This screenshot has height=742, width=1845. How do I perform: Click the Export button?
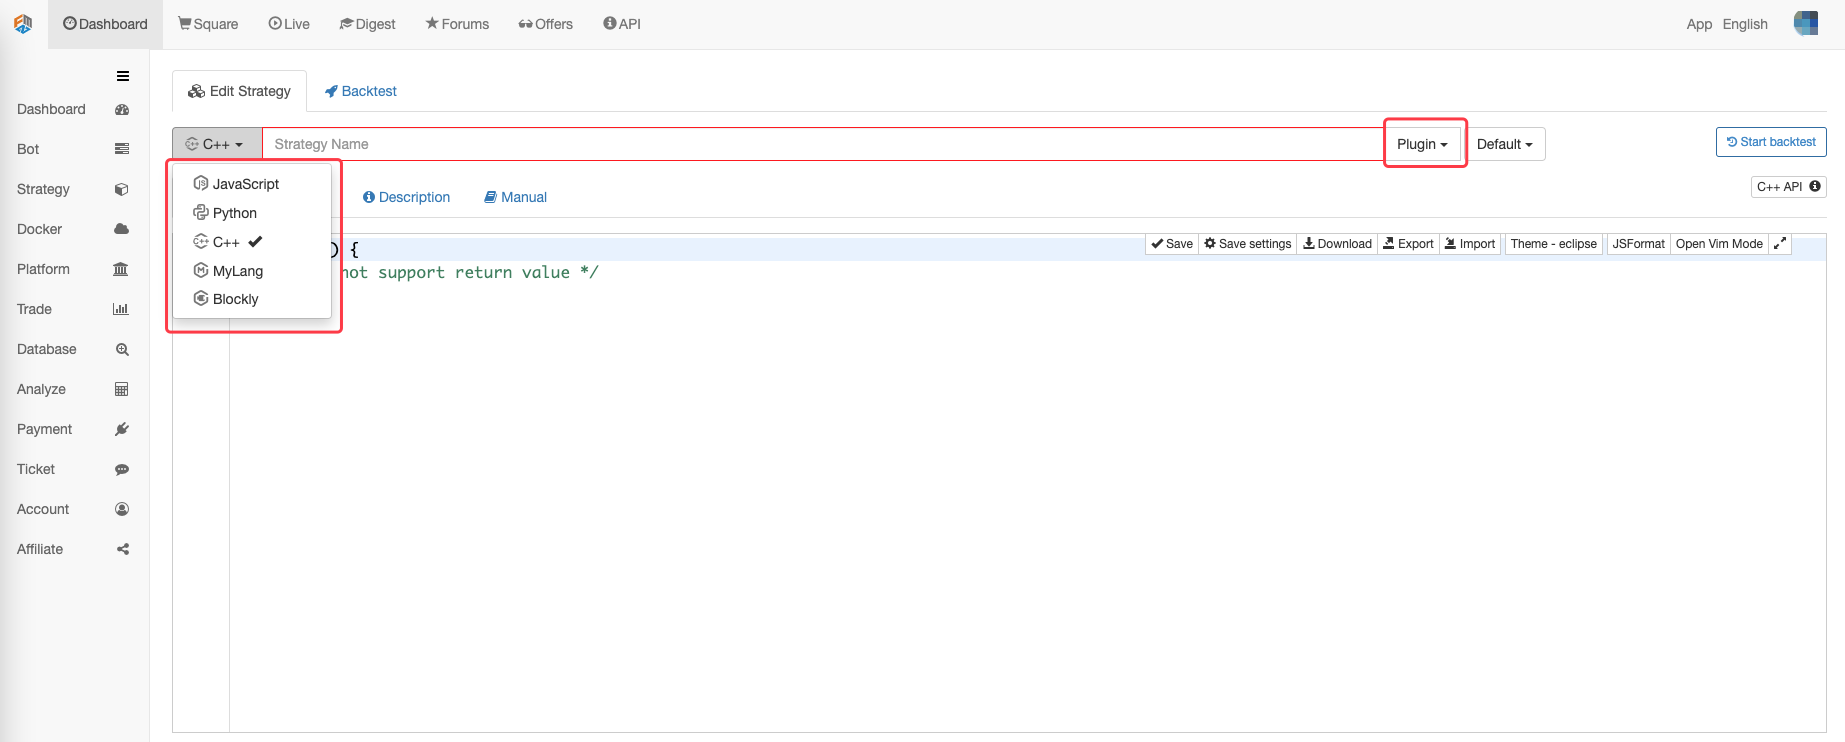[1408, 244]
